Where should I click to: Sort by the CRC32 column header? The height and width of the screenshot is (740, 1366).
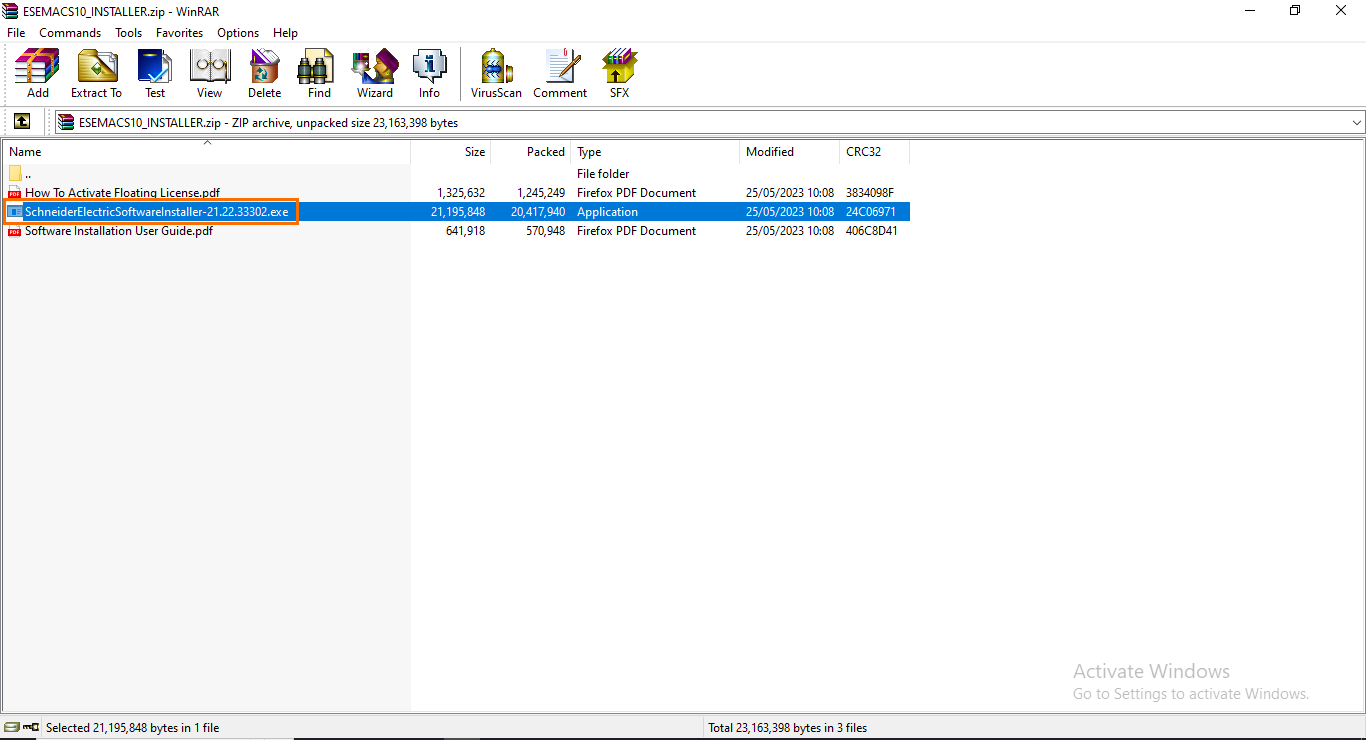coord(875,152)
